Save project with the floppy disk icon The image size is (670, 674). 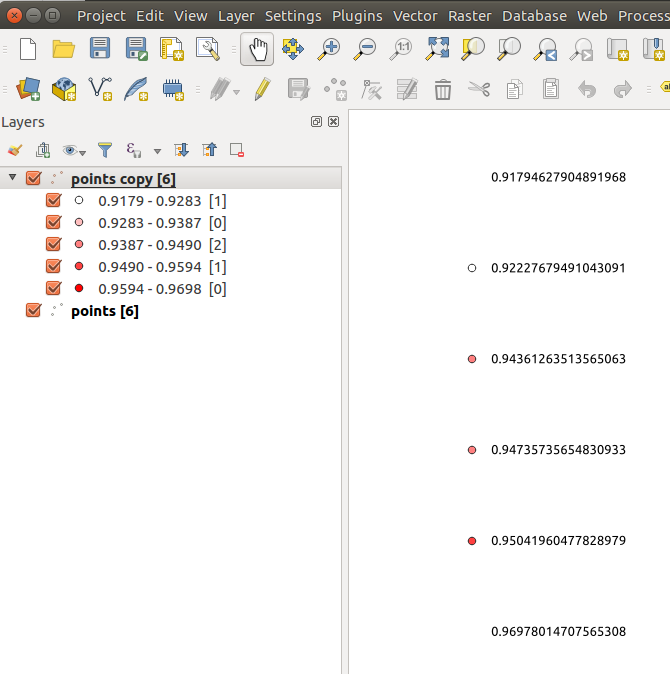coord(100,48)
